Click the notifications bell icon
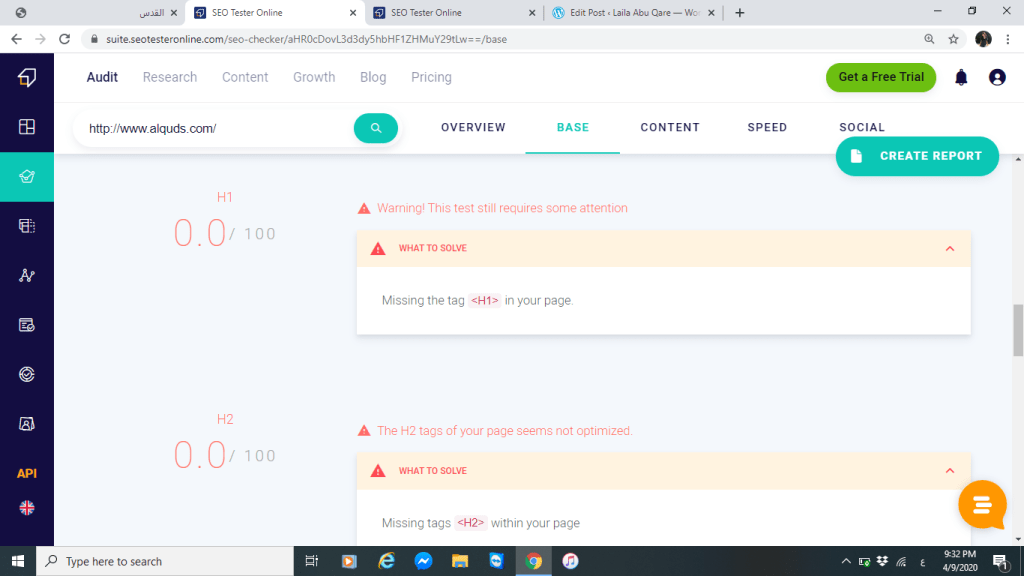Viewport: 1024px width, 576px height. coord(961,78)
